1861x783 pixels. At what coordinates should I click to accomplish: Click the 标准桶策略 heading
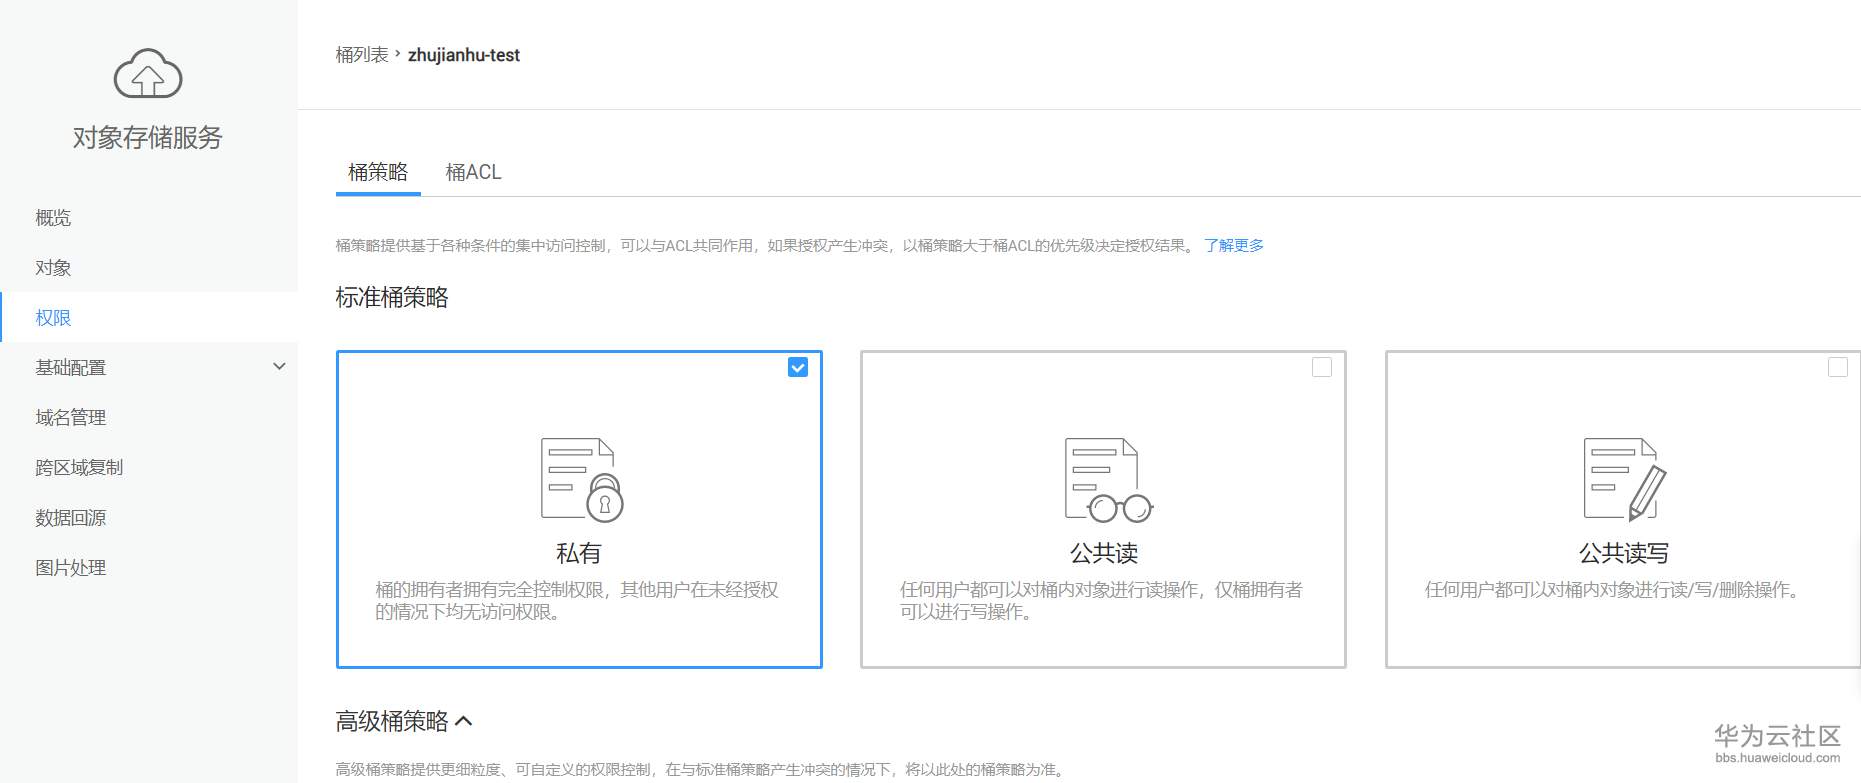(x=392, y=297)
